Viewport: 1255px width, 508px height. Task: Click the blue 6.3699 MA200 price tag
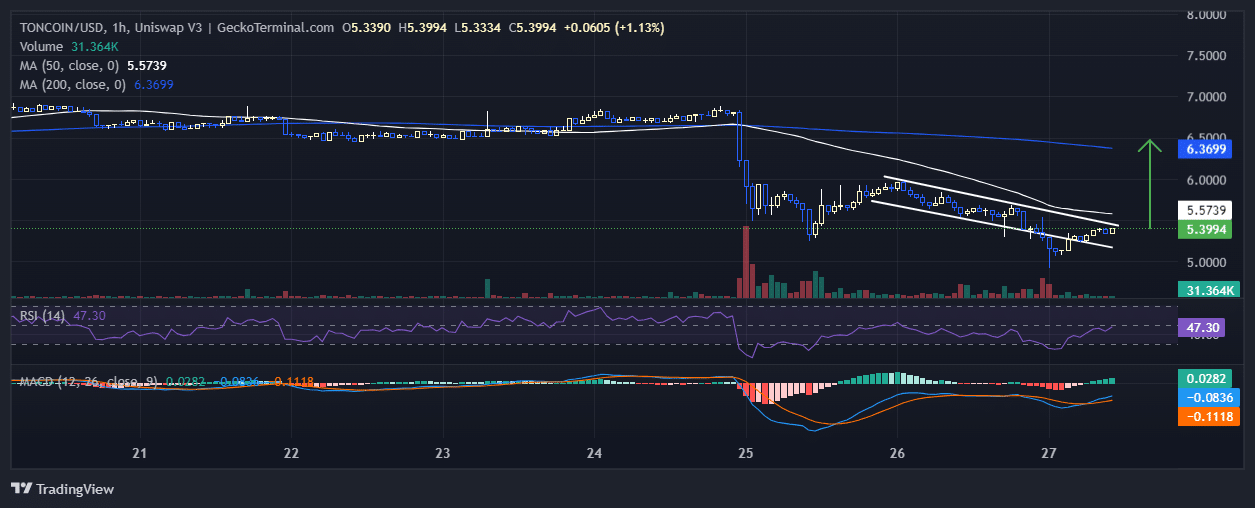coord(1206,149)
